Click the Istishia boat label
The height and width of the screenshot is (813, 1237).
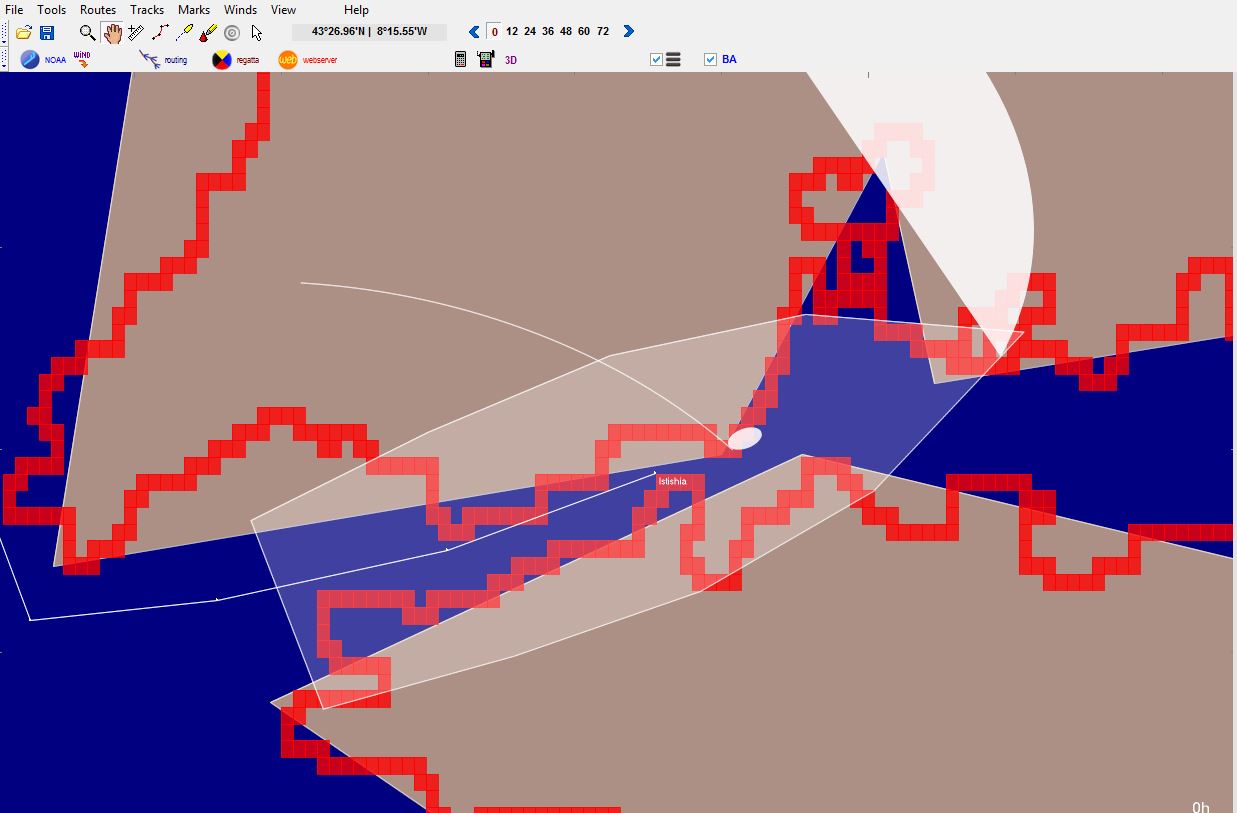672,482
